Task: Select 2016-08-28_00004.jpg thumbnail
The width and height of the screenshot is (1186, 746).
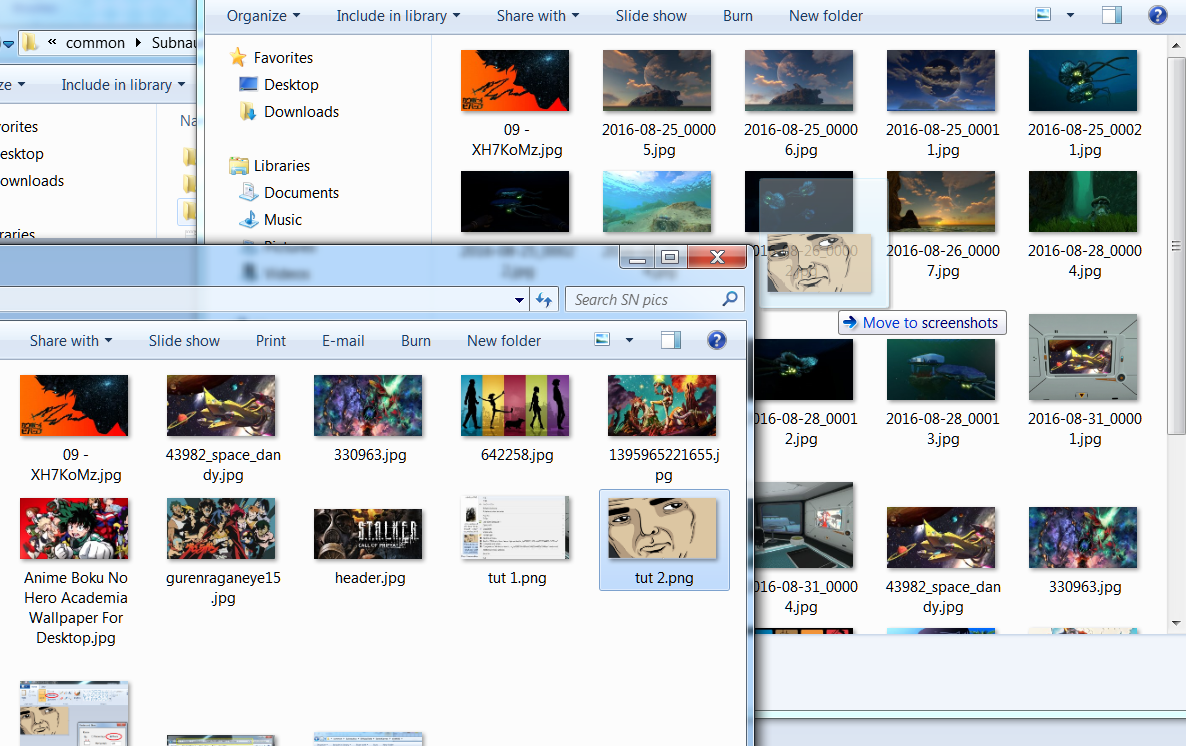Action: [1083, 201]
